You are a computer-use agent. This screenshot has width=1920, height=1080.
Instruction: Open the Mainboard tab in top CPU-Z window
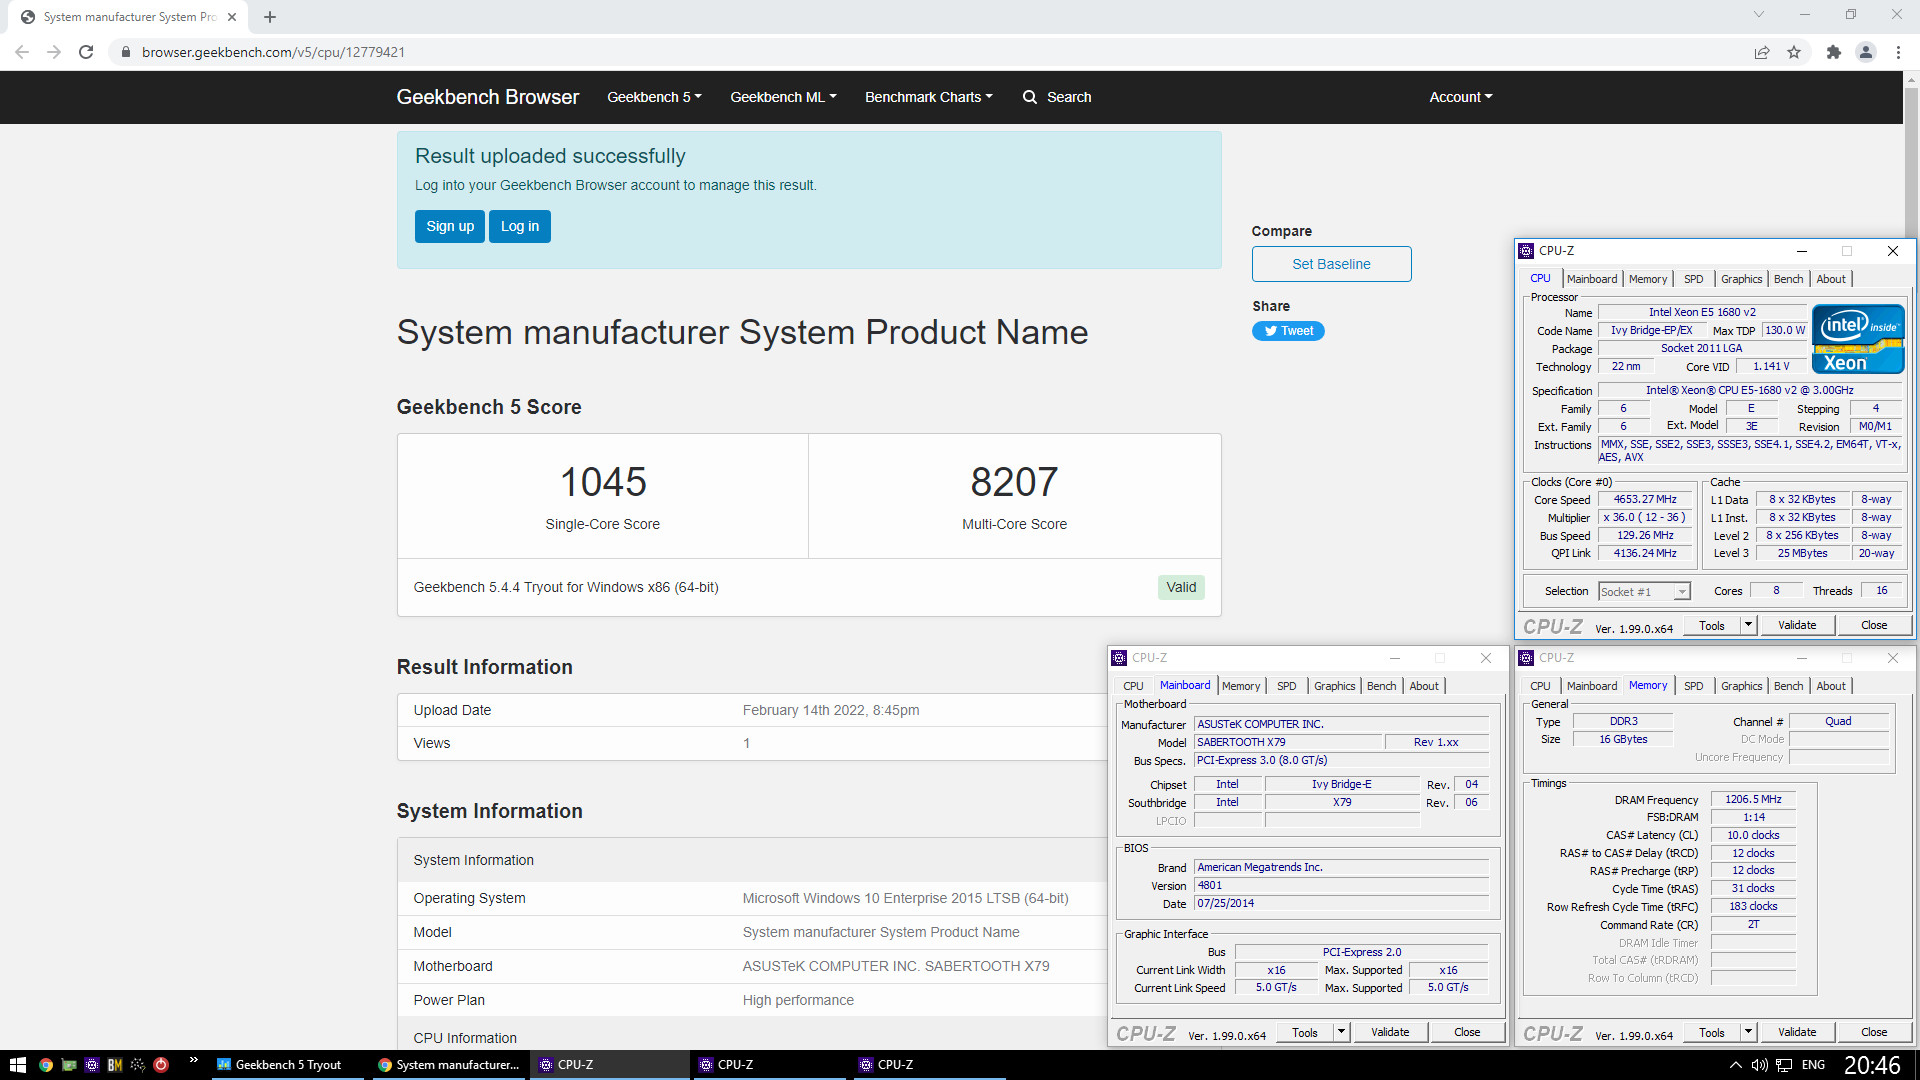(1592, 279)
